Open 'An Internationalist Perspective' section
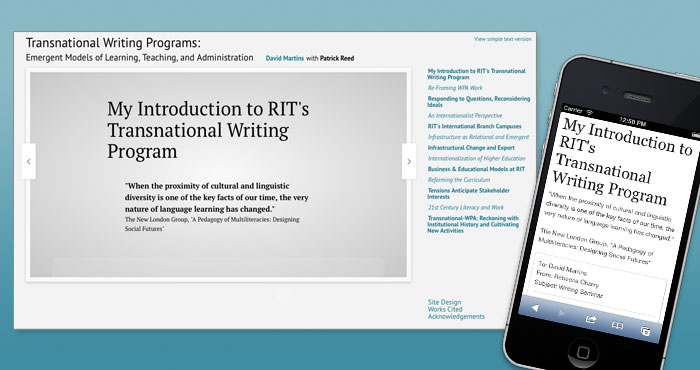Viewport: 700px width, 370px height. 465,116
